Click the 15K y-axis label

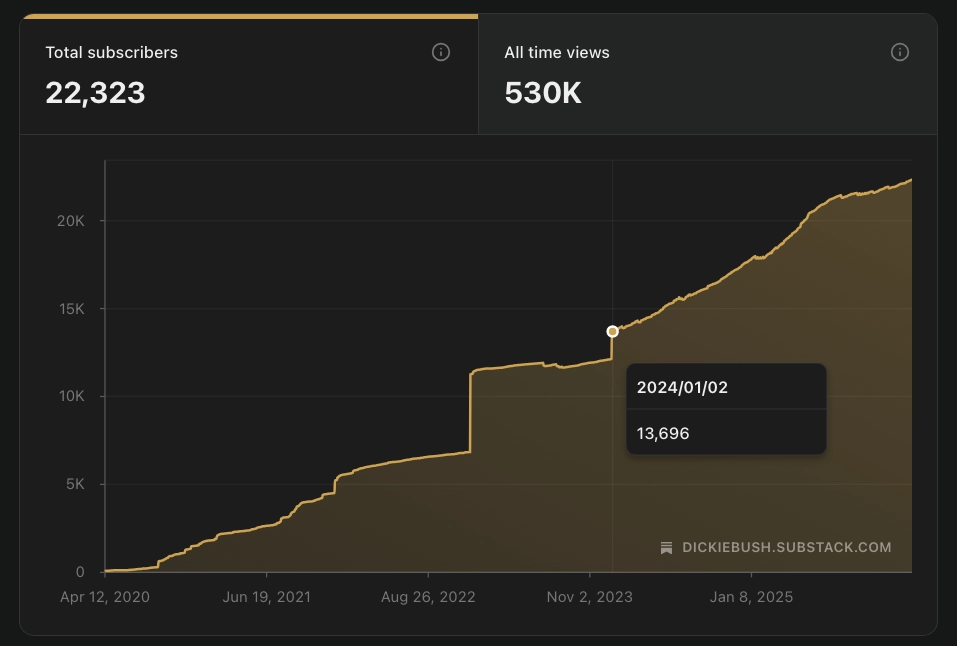coord(71,309)
